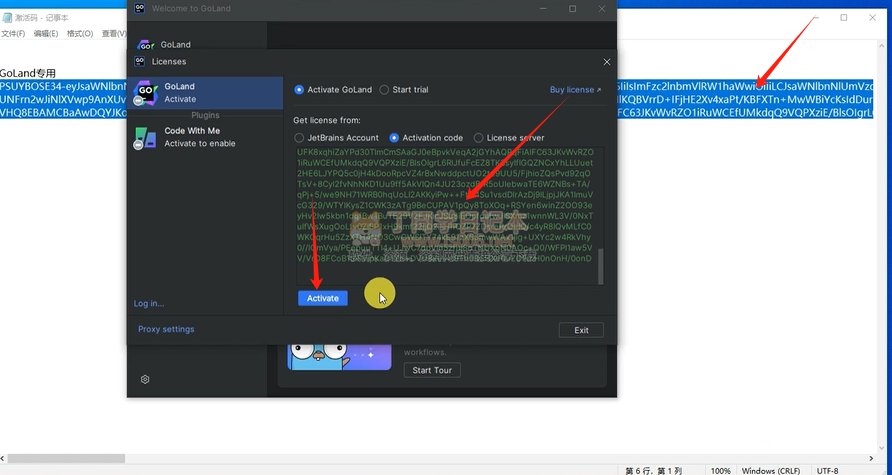Select the Start trial radio option
Viewport: 892px width, 475px height.
[x=404, y=89]
